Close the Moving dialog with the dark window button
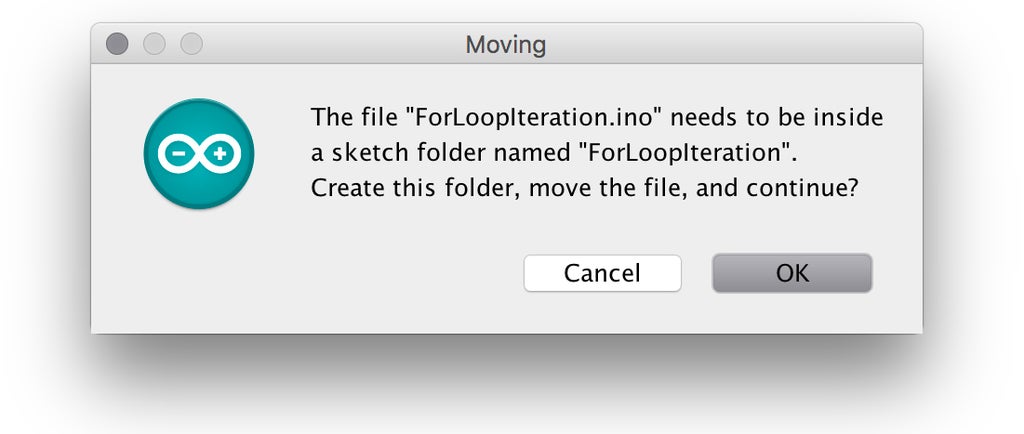The image size is (1024, 434). [x=117, y=44]
